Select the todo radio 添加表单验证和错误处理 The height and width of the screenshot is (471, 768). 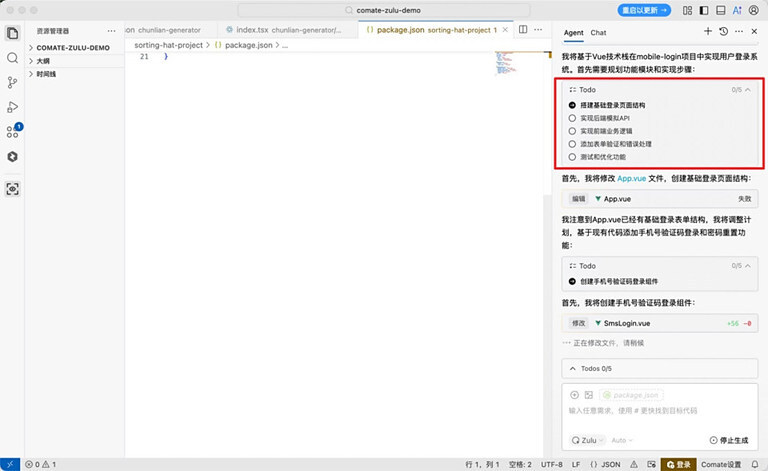coord(572,144)
